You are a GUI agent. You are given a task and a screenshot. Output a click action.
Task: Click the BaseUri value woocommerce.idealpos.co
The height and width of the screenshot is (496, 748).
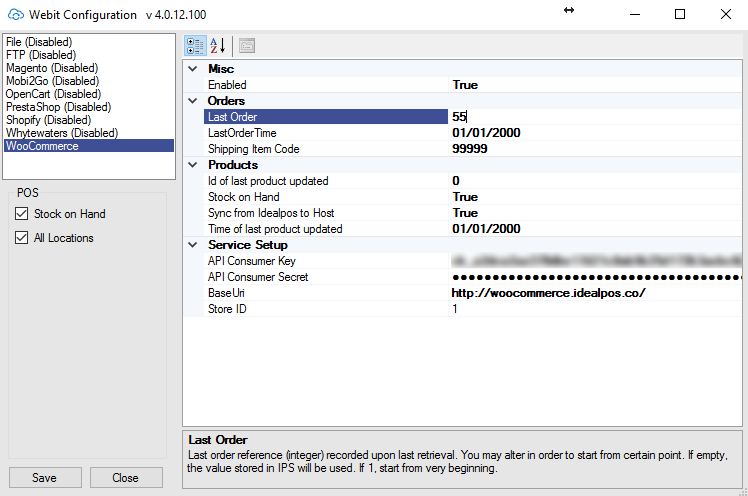595,293
